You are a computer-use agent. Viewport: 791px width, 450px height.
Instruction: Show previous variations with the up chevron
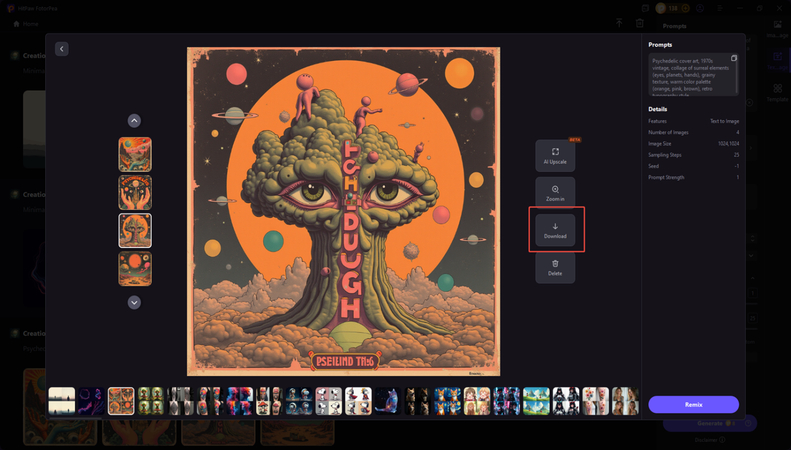(134, 121)
